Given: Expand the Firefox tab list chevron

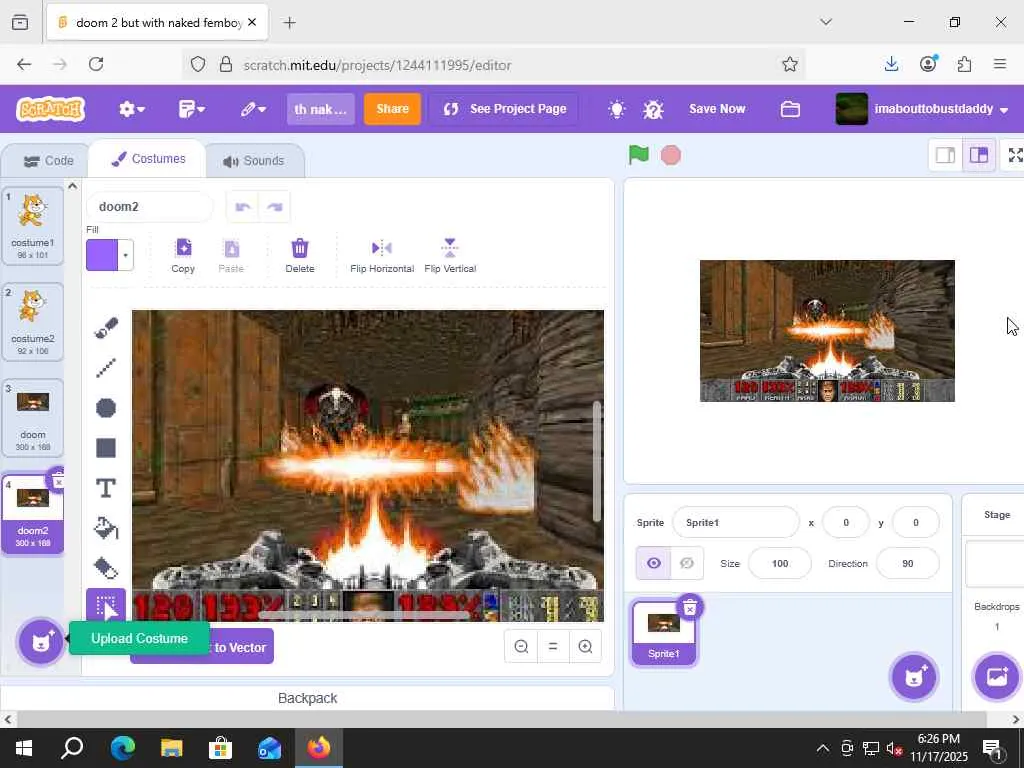Looking at the screenshot, I should point(825,22).
